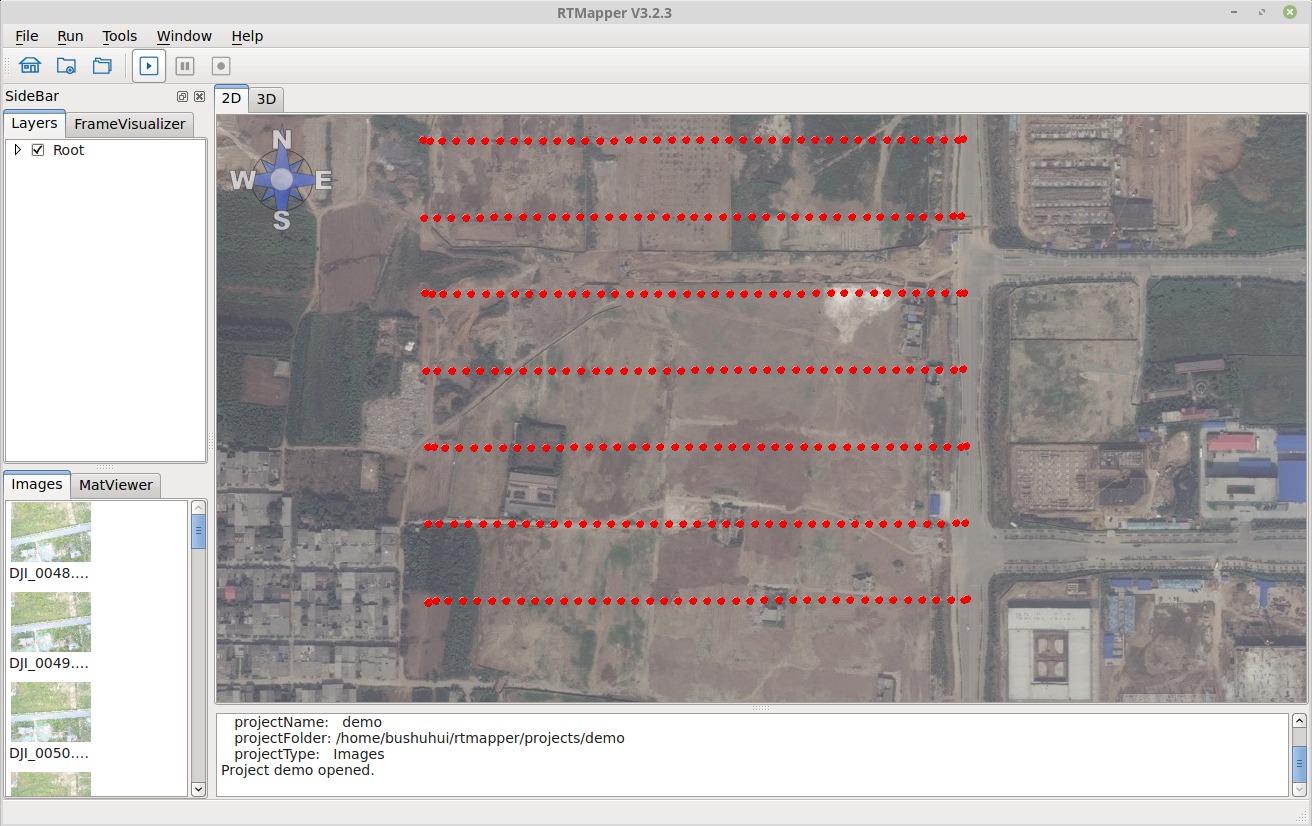Switch to the FrameVisualizer tab
Viewport: 1312px width, 826px height.
(x=129, y=124)
